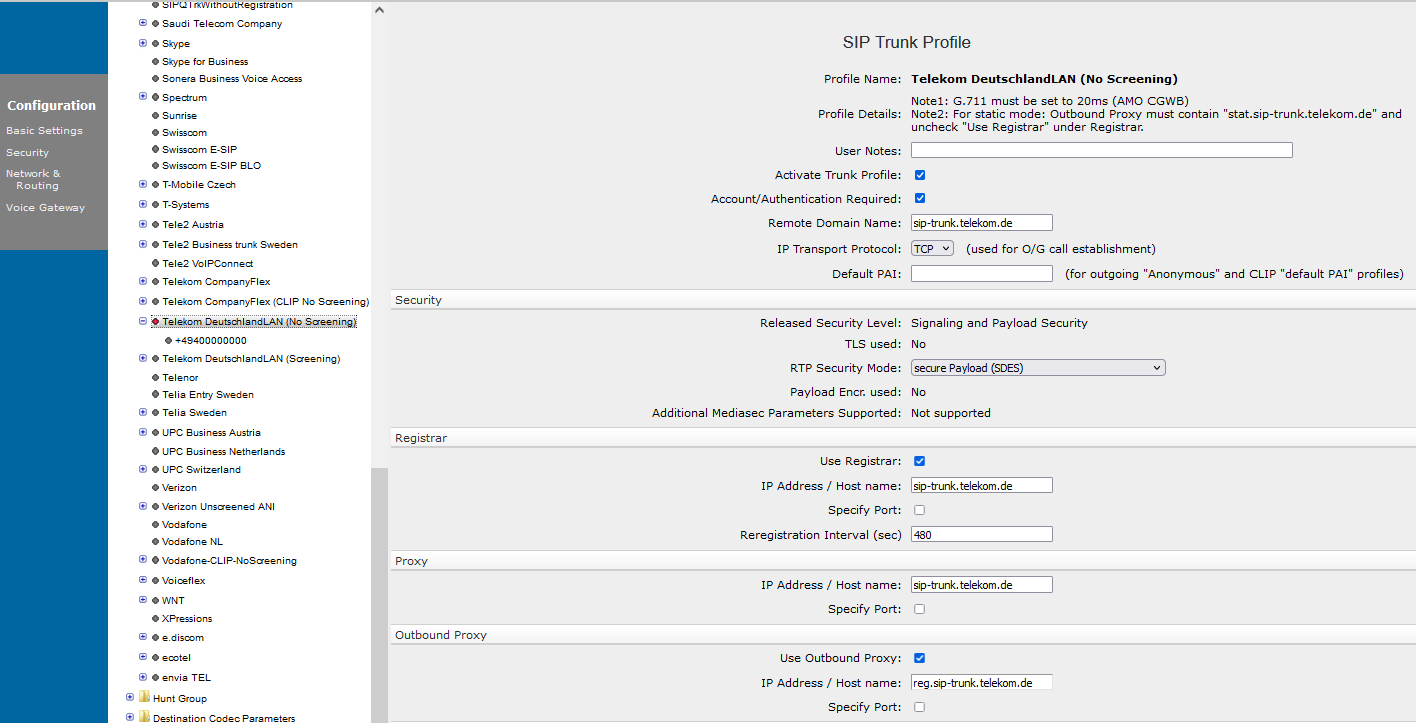Expand the Skype tree node
This screenshot has width=1416, height=723.
pos(143,43)
